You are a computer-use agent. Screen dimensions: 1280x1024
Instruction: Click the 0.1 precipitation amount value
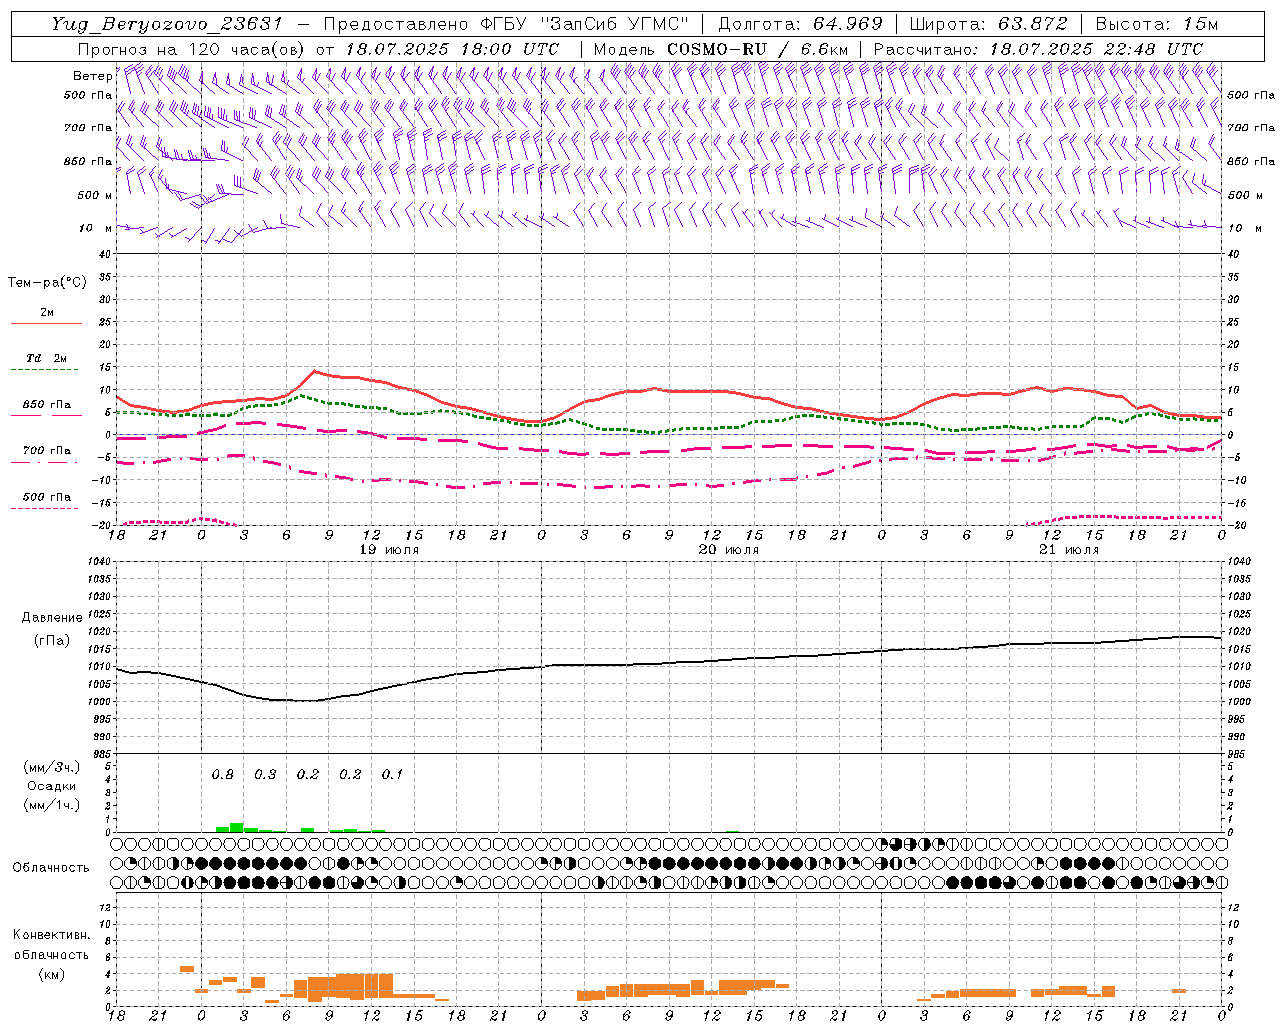point(392,775)
